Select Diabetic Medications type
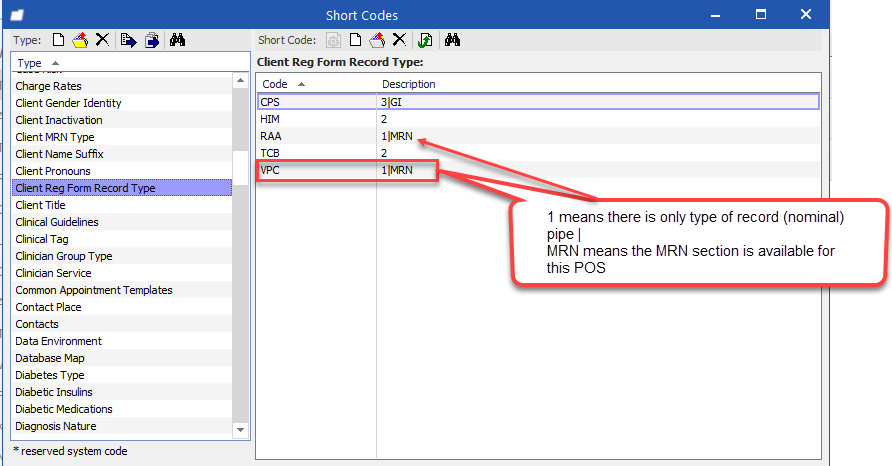 pyautogui.click(x=122, y=409)
